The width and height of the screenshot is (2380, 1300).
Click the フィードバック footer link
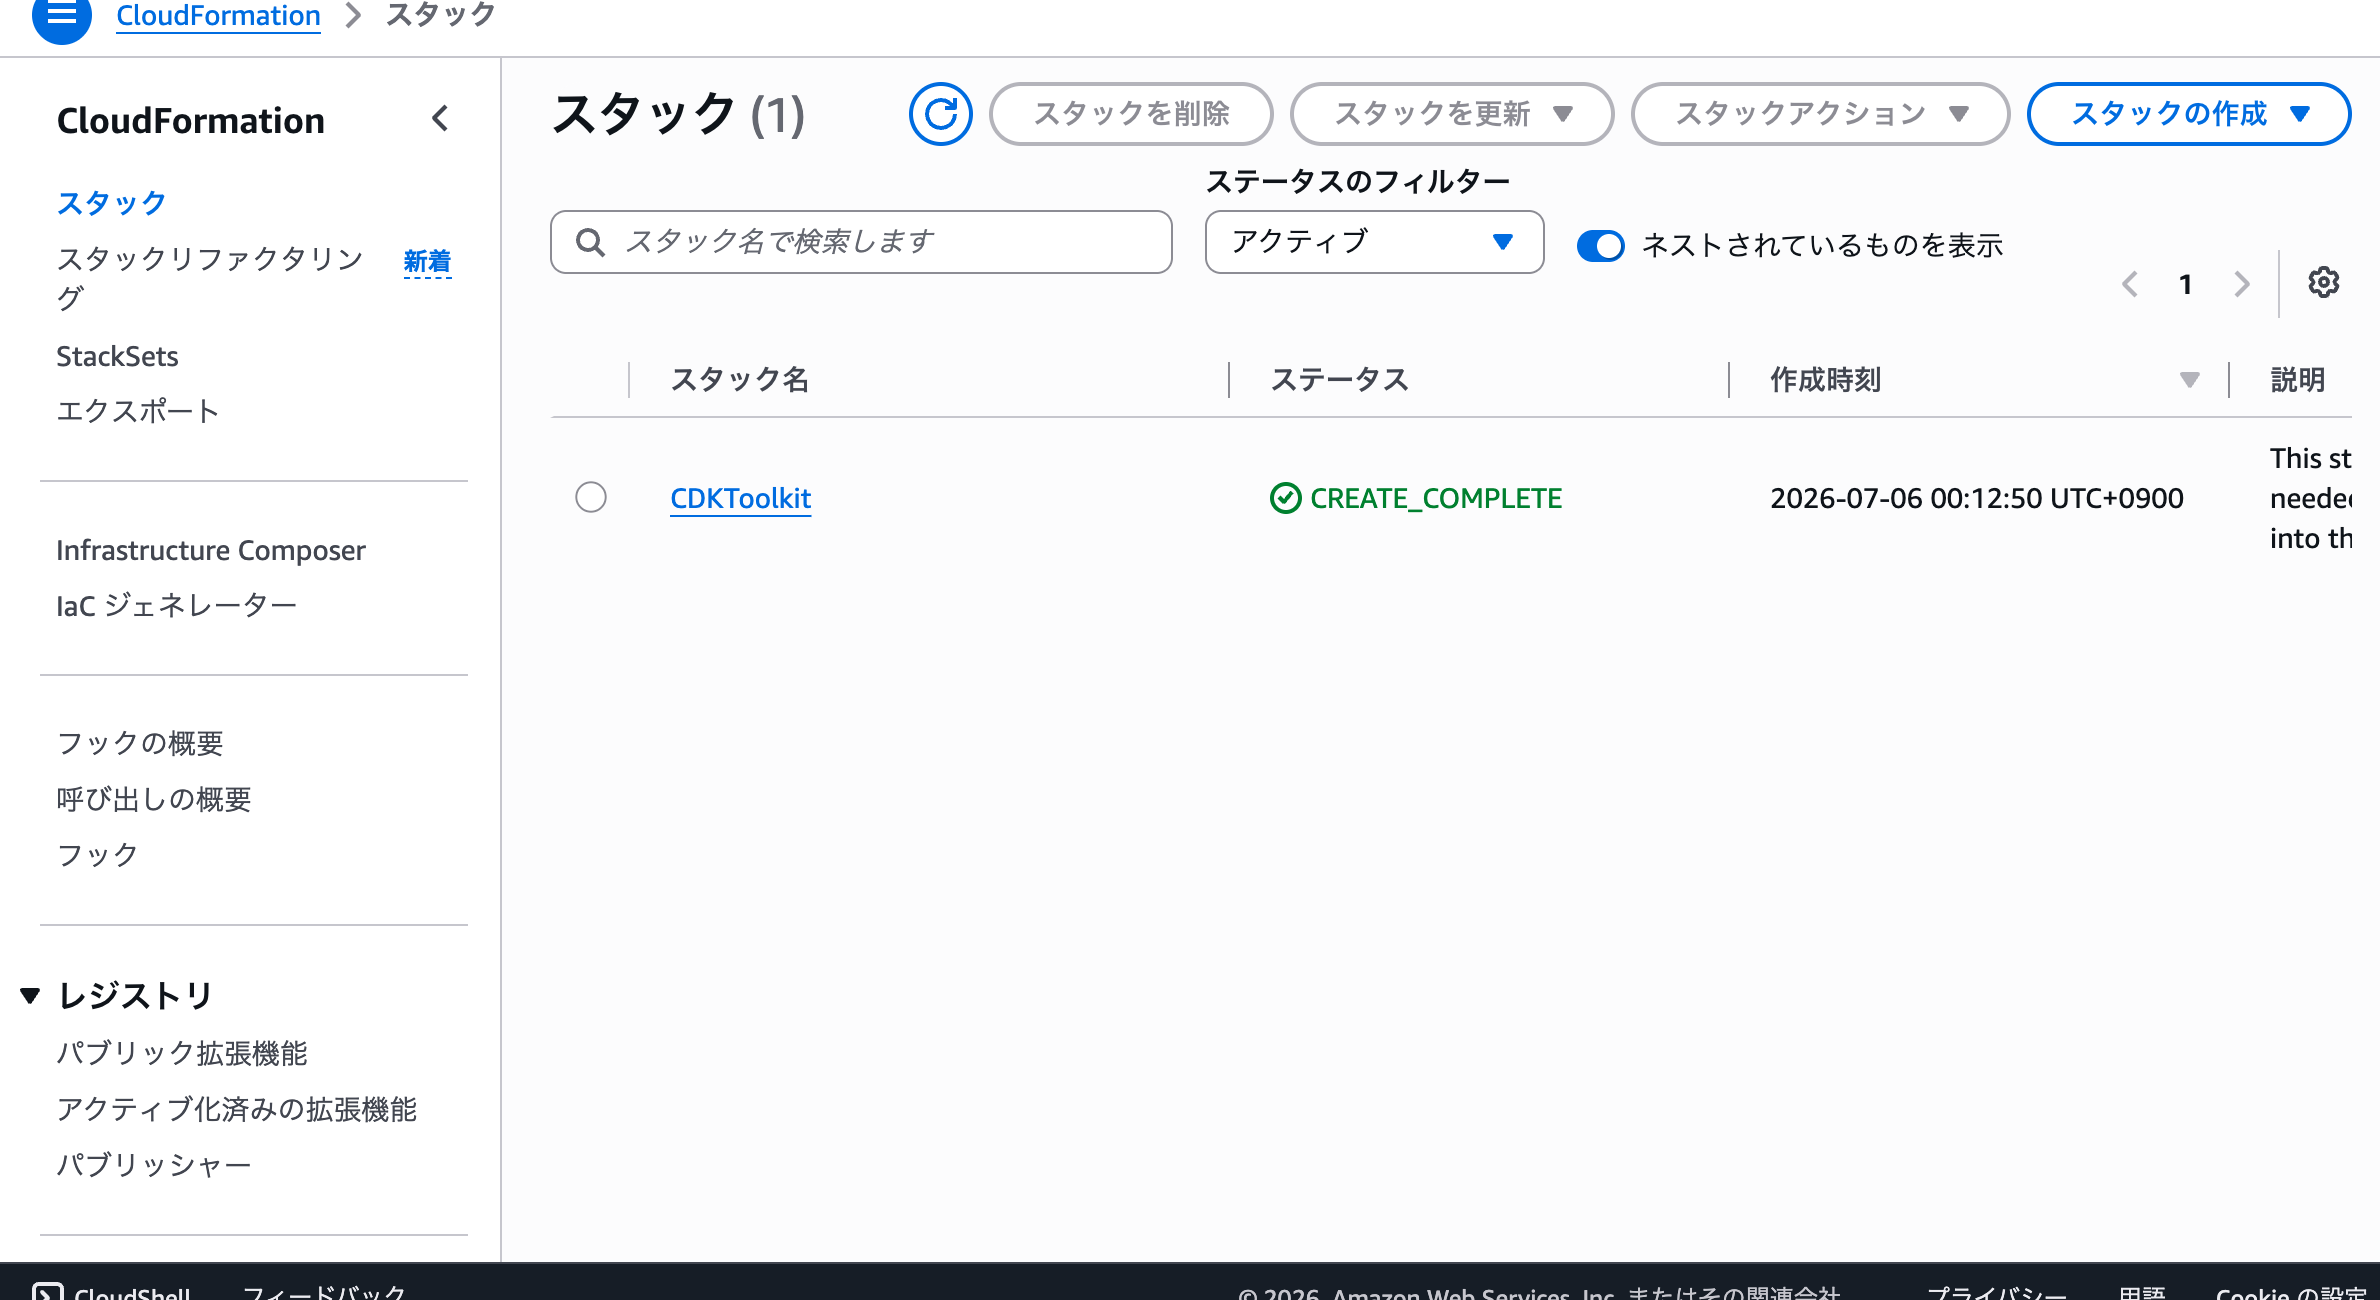[324, 1292]
